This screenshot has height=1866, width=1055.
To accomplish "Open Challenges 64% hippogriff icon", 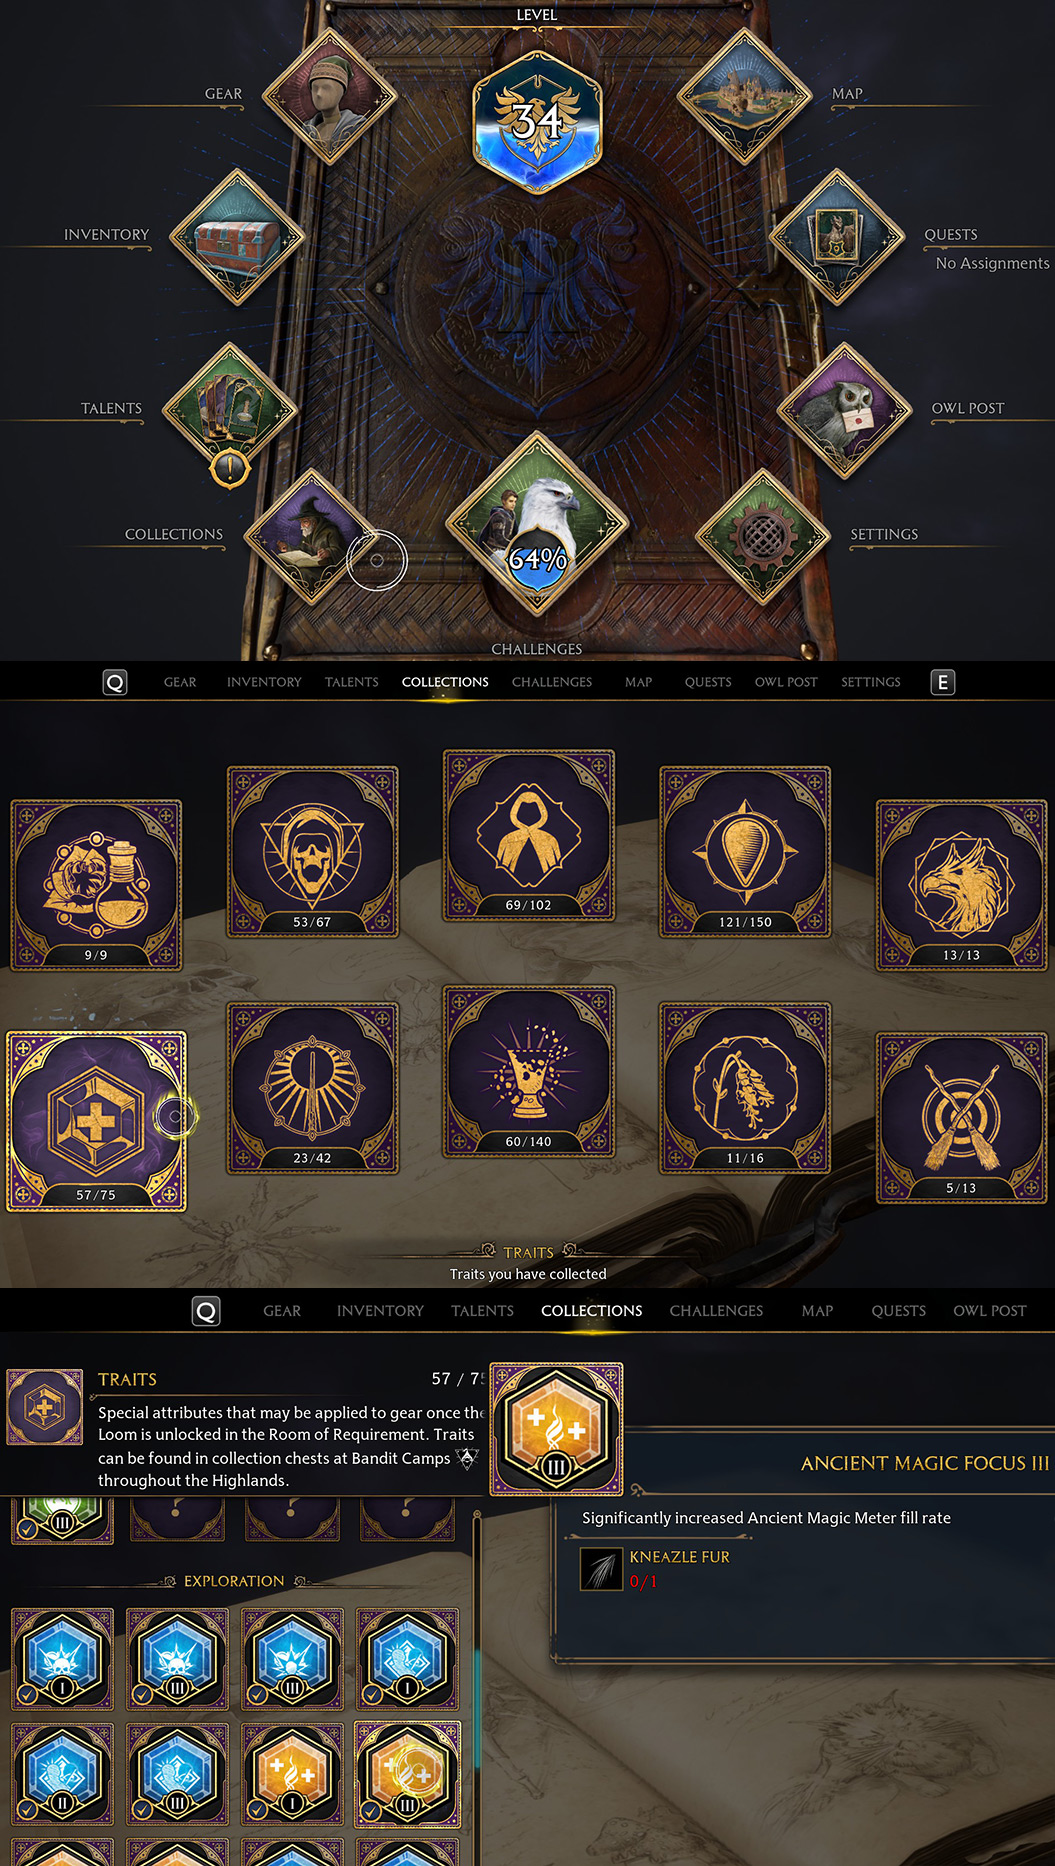I will tap(537, 522).
